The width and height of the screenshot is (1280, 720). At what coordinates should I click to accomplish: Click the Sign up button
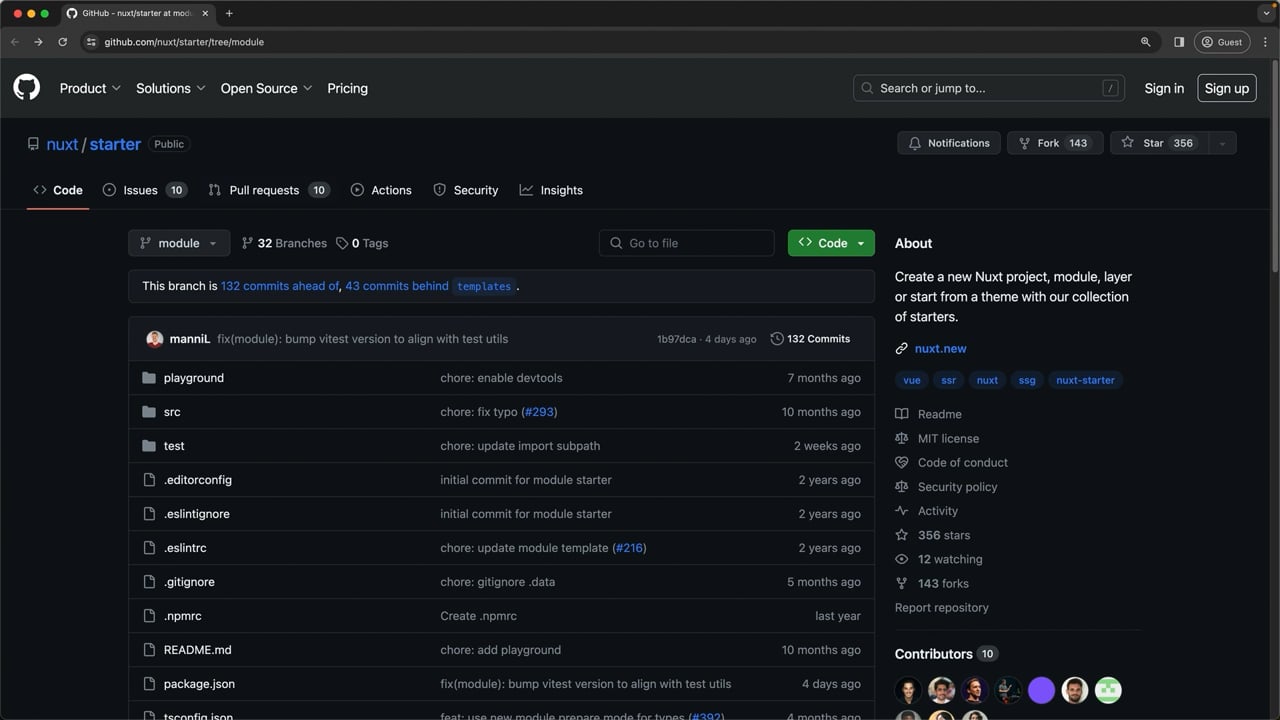[x=1227, y=88]
